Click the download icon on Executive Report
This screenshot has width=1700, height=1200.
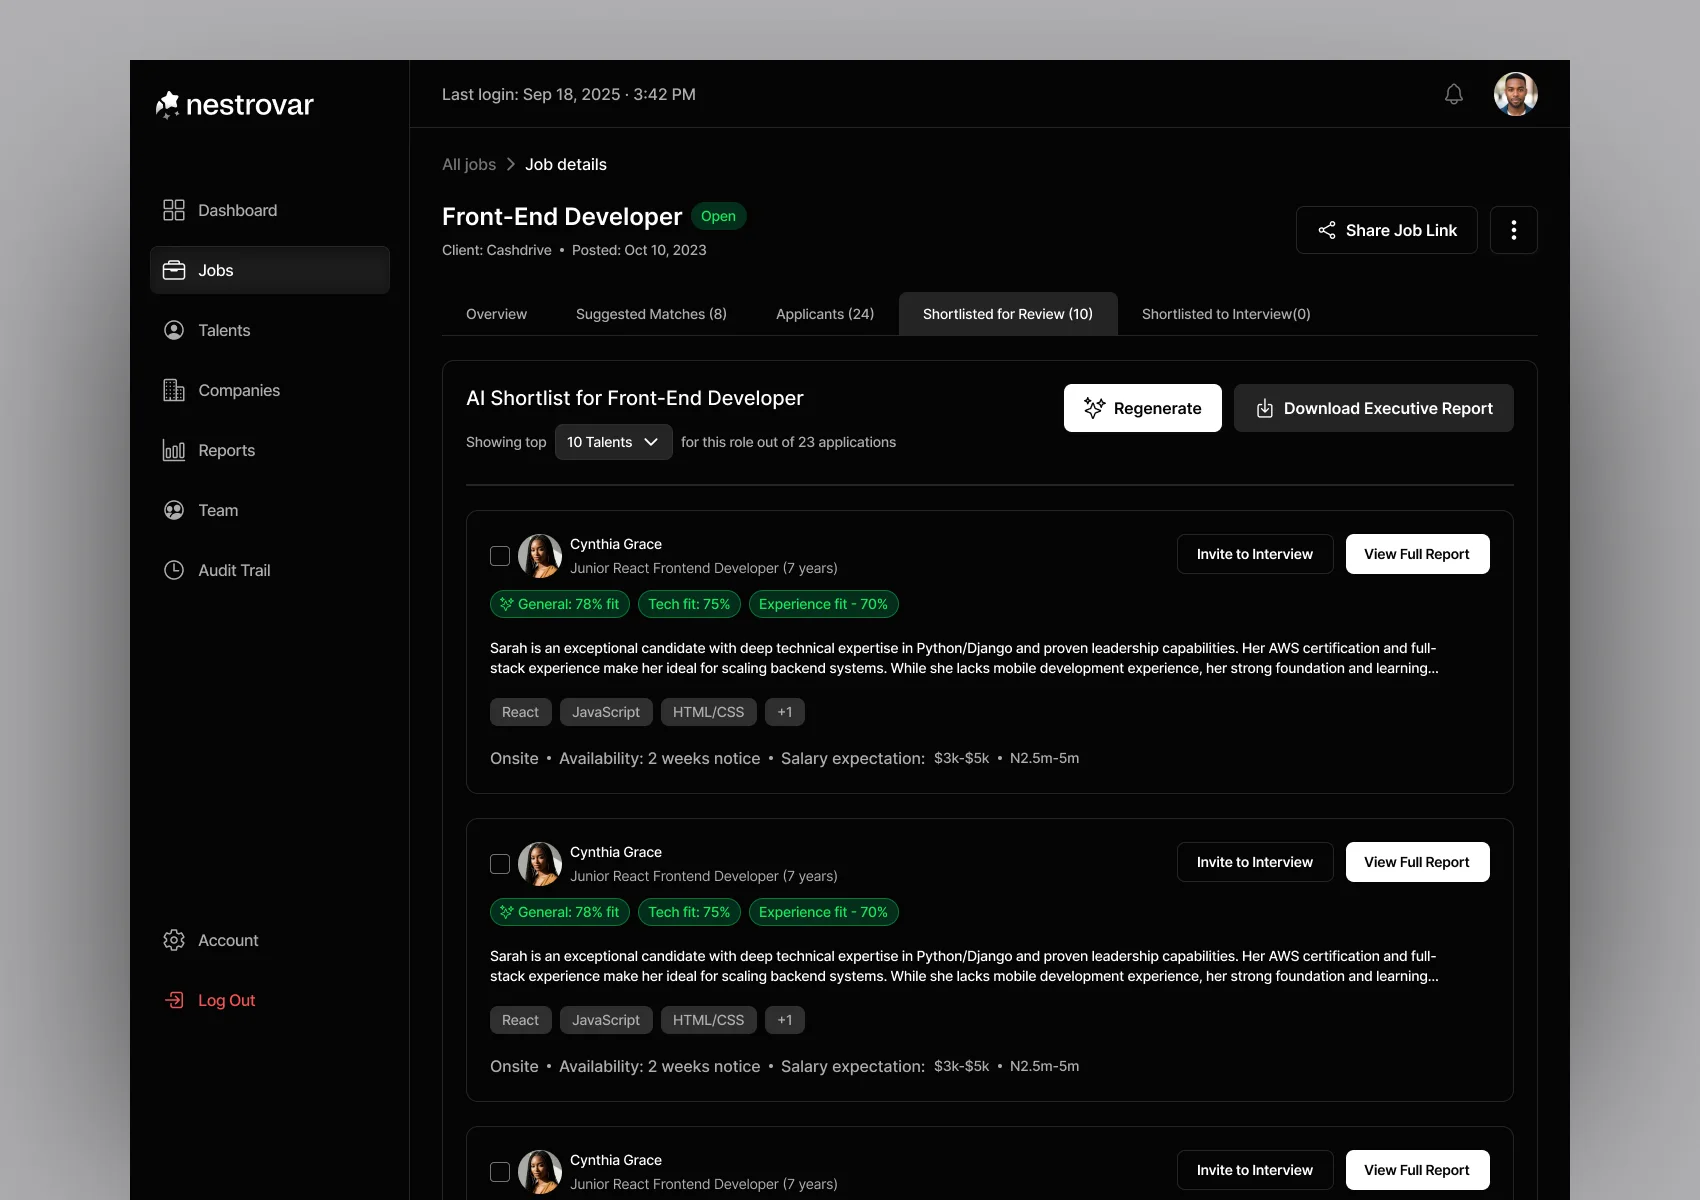1265,408
